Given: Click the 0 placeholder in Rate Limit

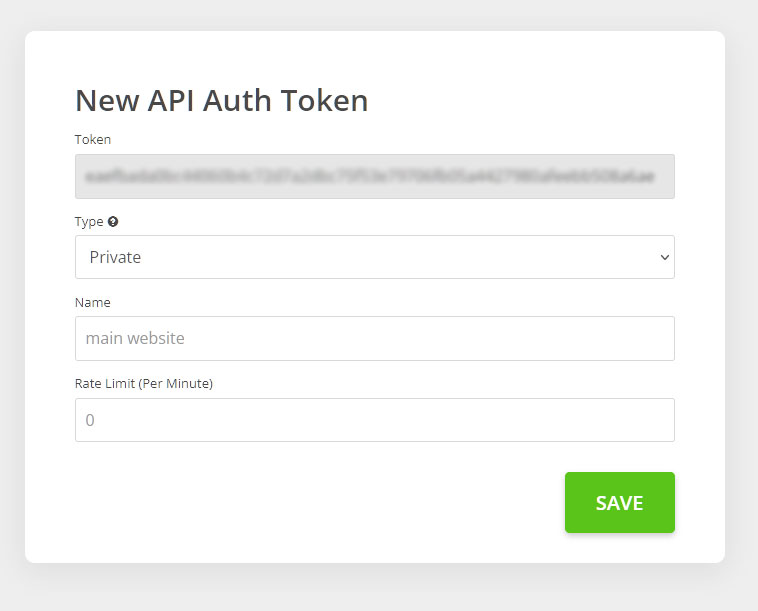Looking at the screenshot, I should point(90,420).
